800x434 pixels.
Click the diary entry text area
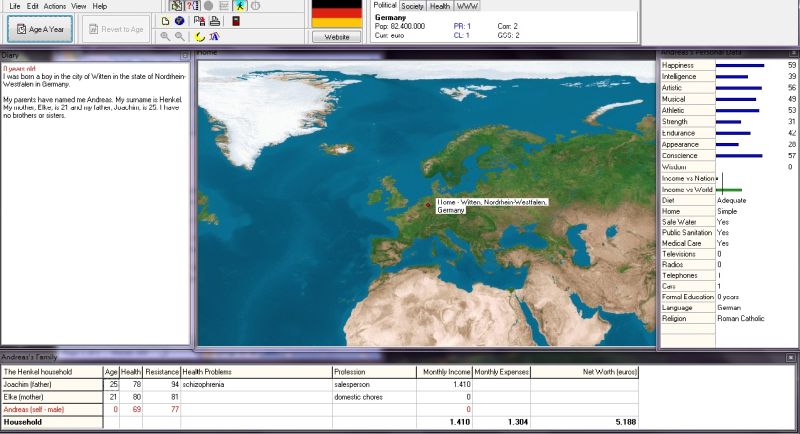pos(95,204)
